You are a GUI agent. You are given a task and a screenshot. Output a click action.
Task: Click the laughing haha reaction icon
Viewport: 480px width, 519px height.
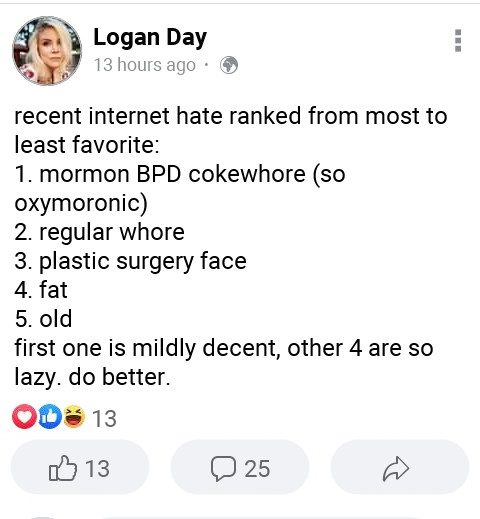[74, 417]
